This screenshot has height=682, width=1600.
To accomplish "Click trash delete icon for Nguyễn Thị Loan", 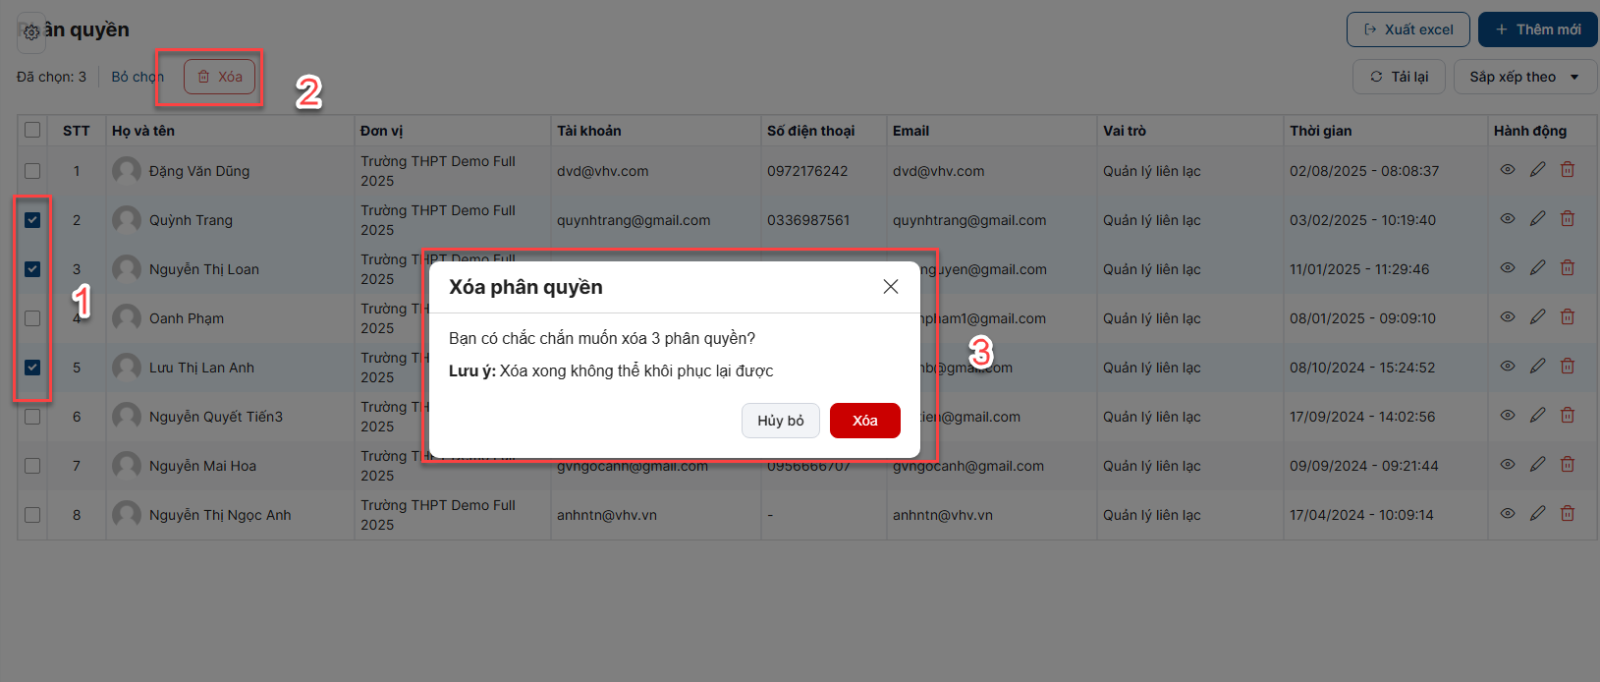I will click(1567, 268).
